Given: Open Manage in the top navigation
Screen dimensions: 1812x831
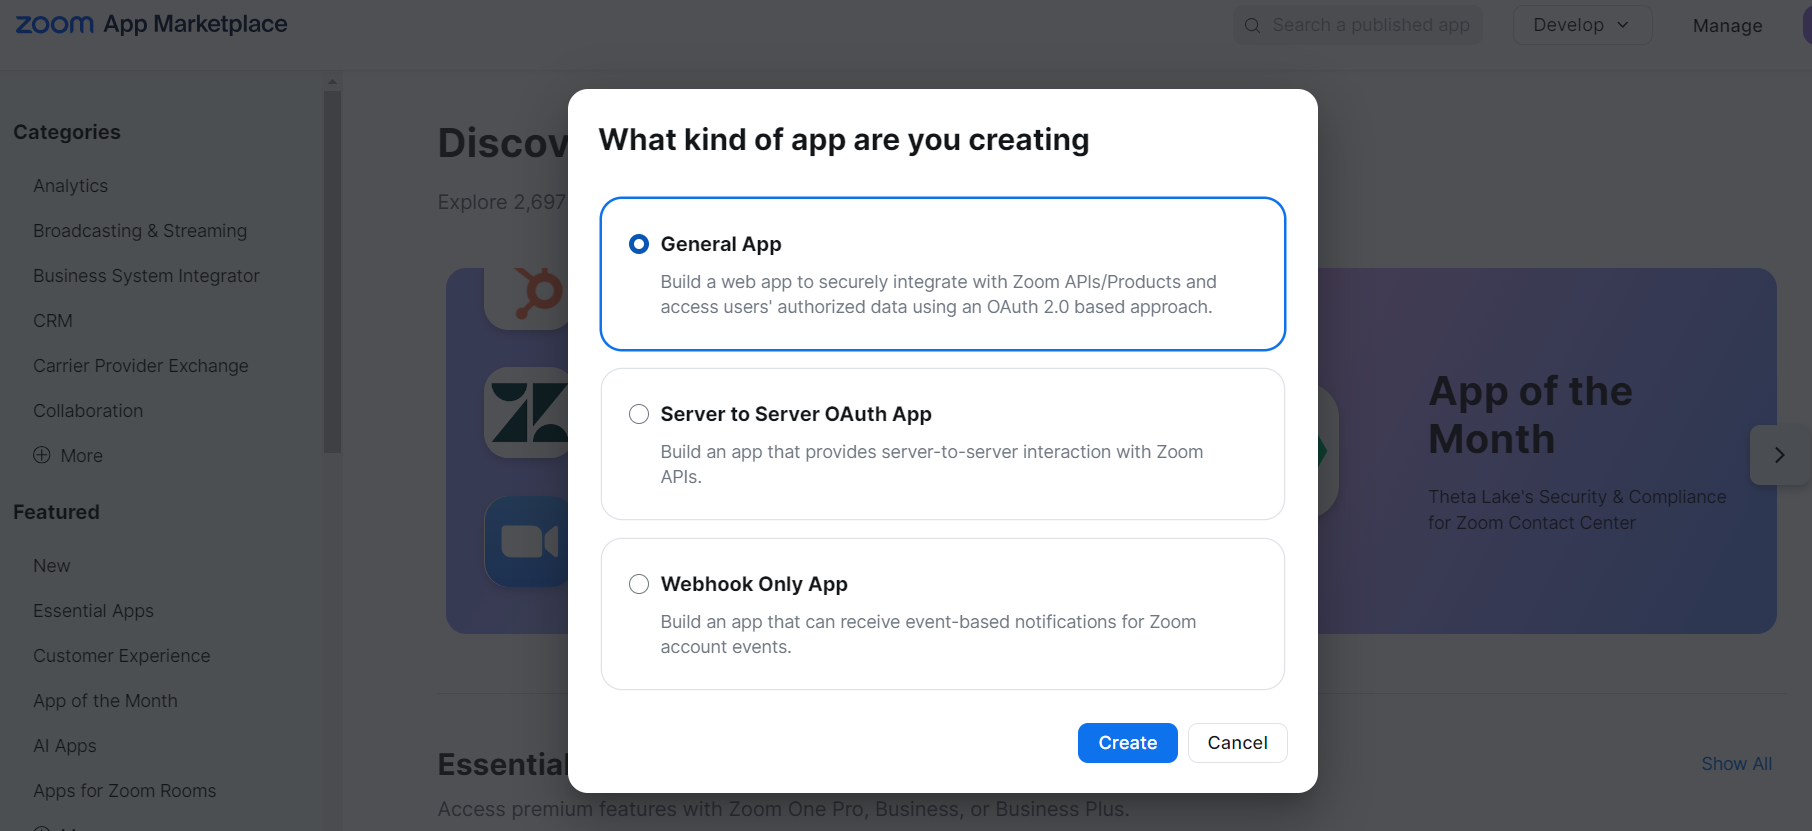Looking at the screenshot, I should [x=1727, y=25].
